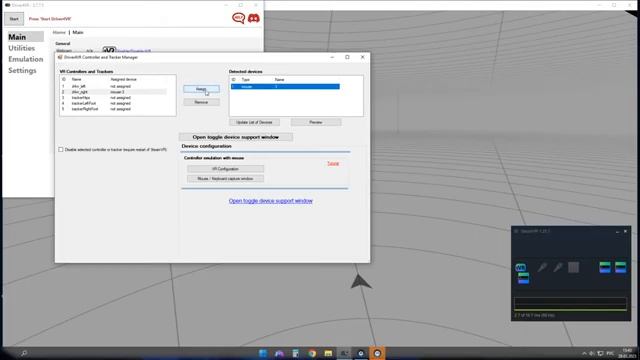Close the SteamVR status window

[625, 231]
